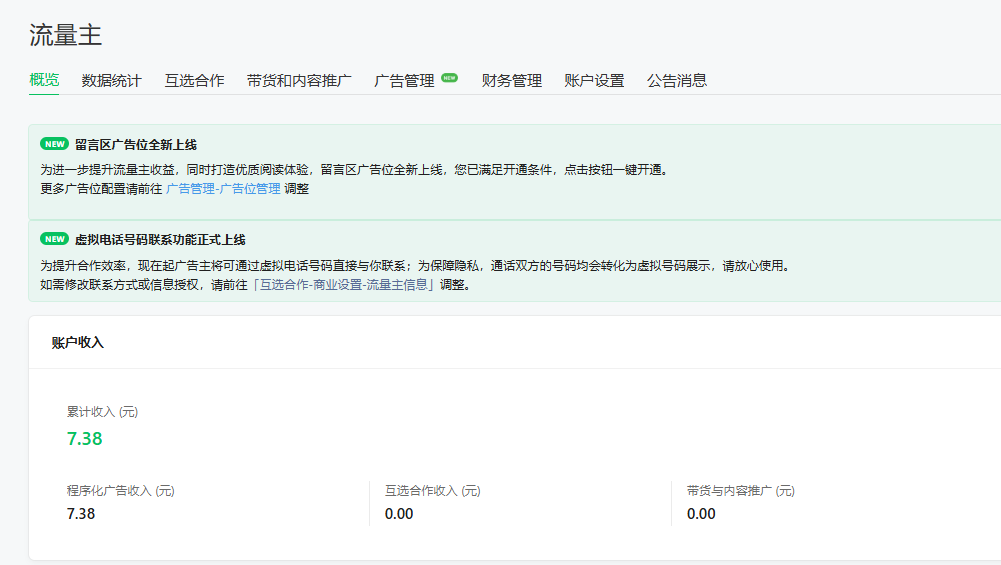
Task: Click the 程序化广告收入 amount
Action: pos(81,514)
